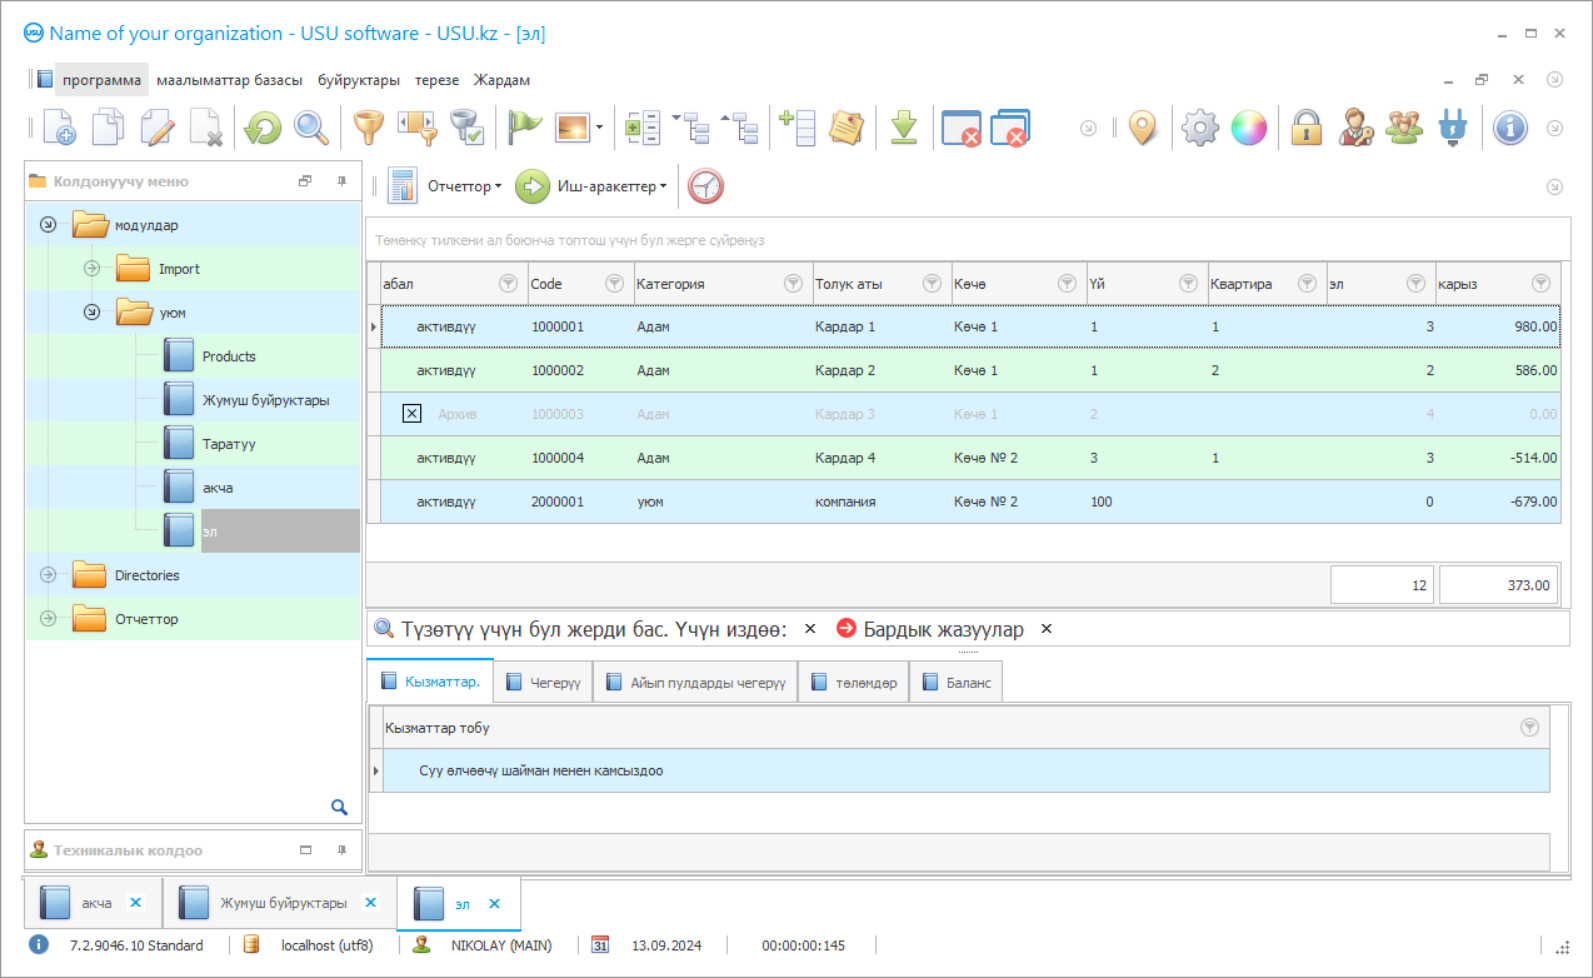Open Таратуу in the tree
The image size is (1593, 978).
point(229,444)
